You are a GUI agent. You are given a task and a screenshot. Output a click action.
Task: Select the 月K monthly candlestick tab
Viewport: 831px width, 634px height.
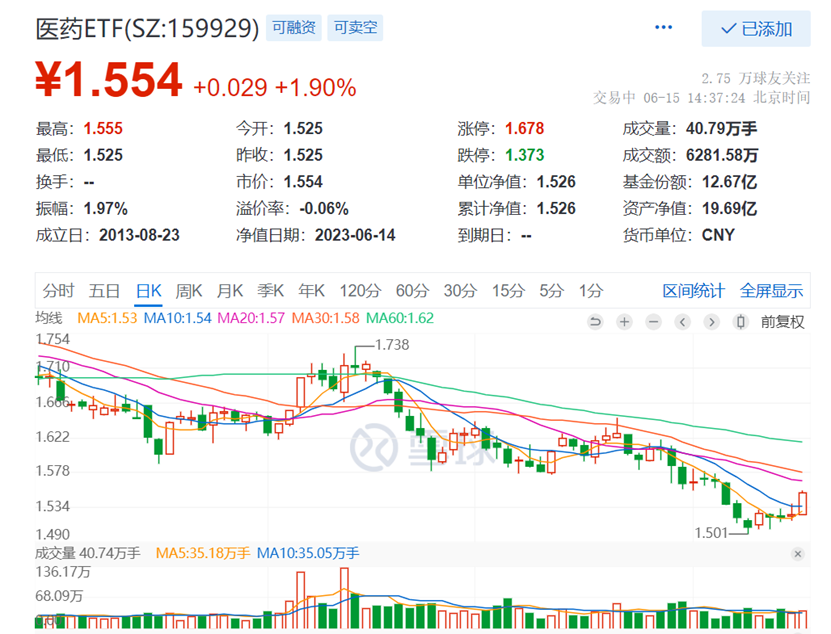click(229, 290)
